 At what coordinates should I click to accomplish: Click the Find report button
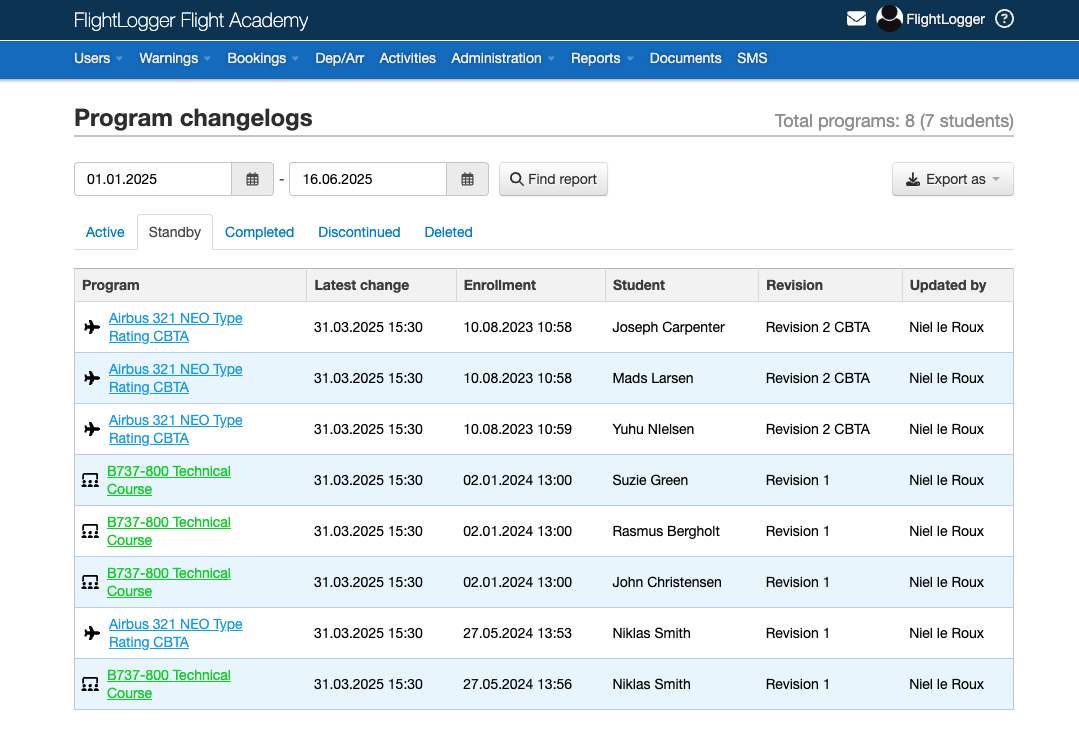[x=553, y=178]
